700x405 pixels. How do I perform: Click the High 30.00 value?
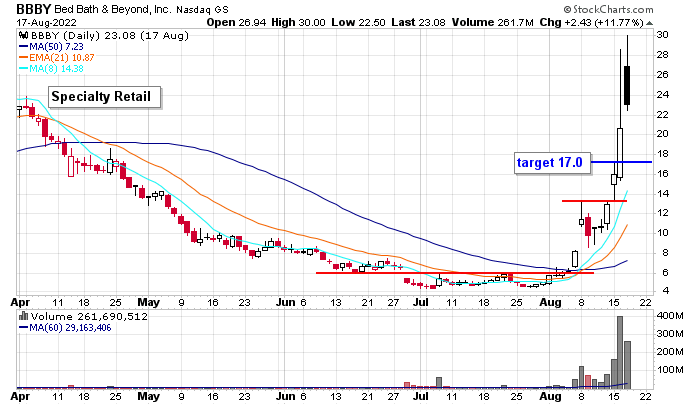point(296,22)
